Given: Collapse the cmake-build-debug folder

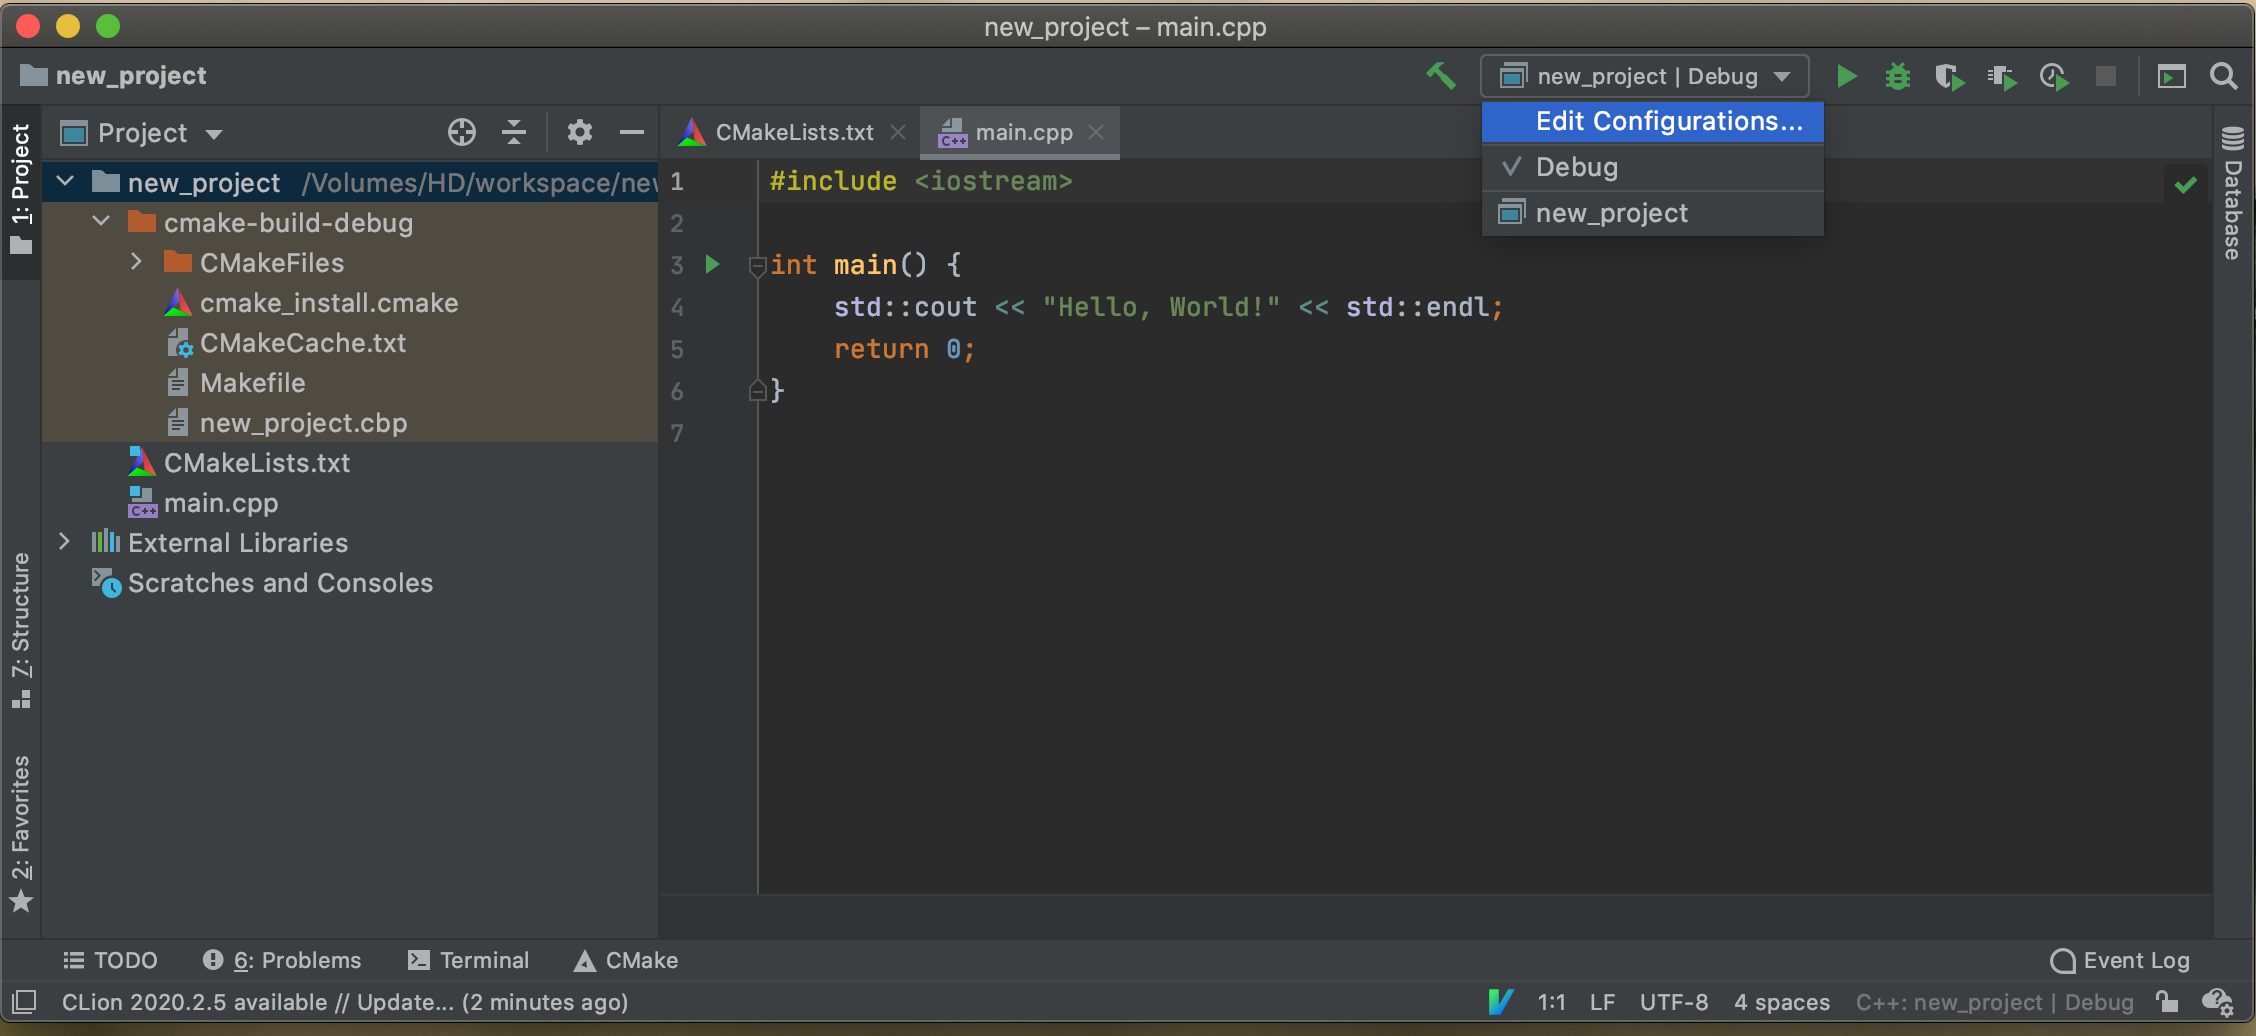Looking at the screenshot, I should pos(101,222).
